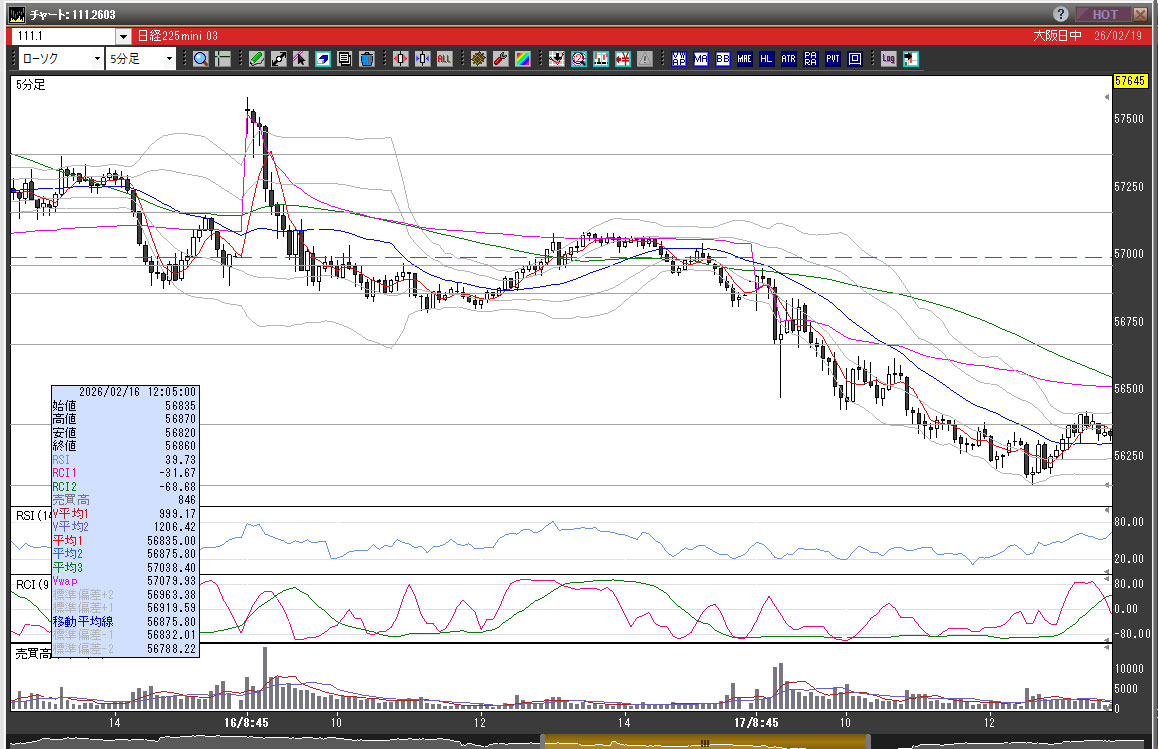Click the ATR indicator toolbar button
This screenshot has height=749, width=1158.
[788, 59]
